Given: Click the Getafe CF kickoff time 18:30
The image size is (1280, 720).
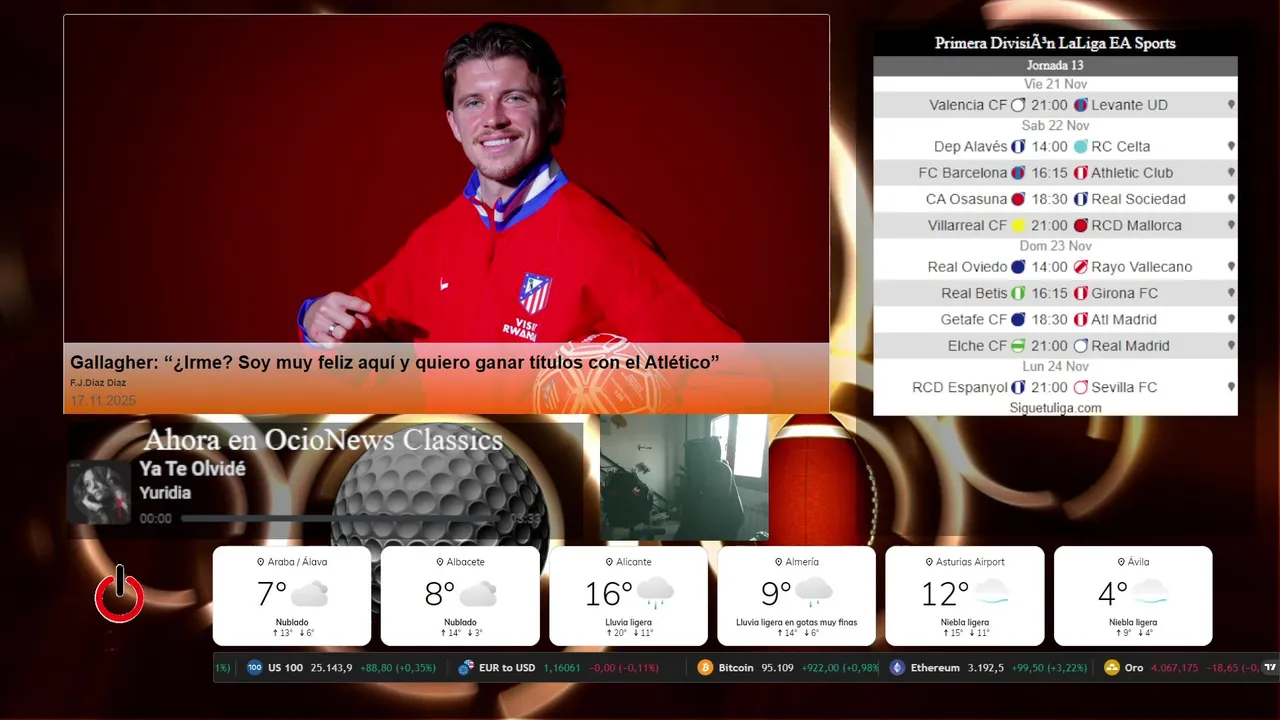Looking at the screenshot, I should 1049,320.
